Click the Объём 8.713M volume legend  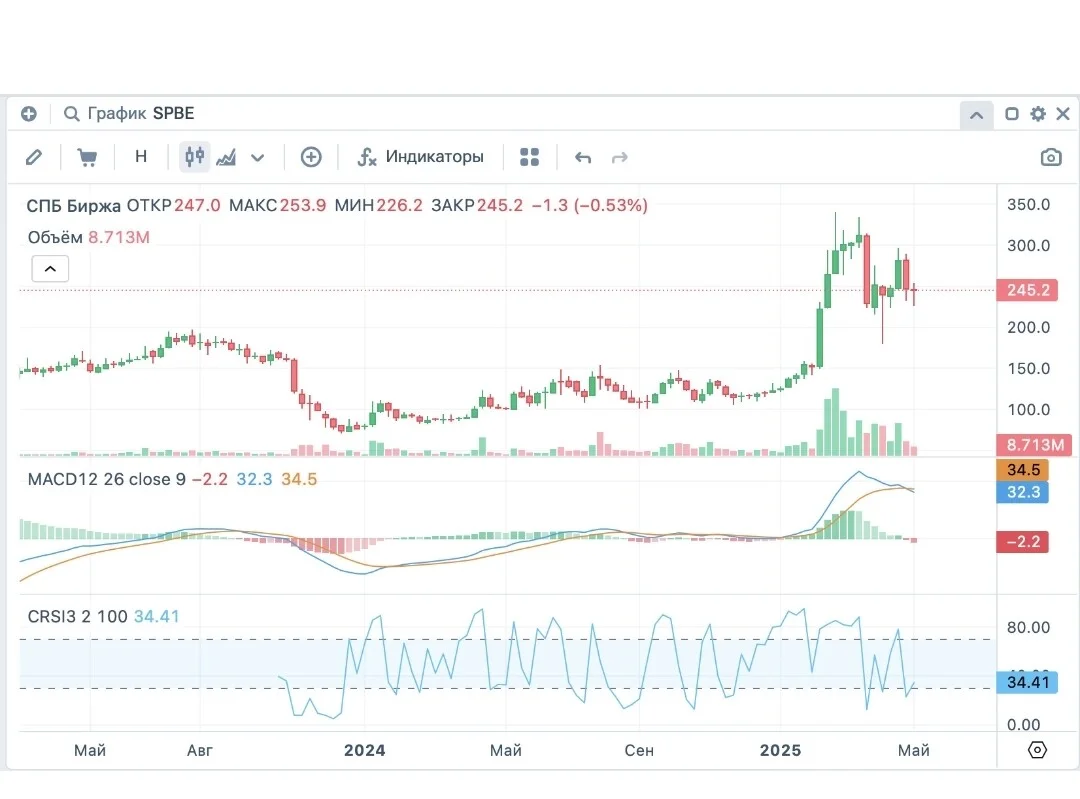pos(88,237)
